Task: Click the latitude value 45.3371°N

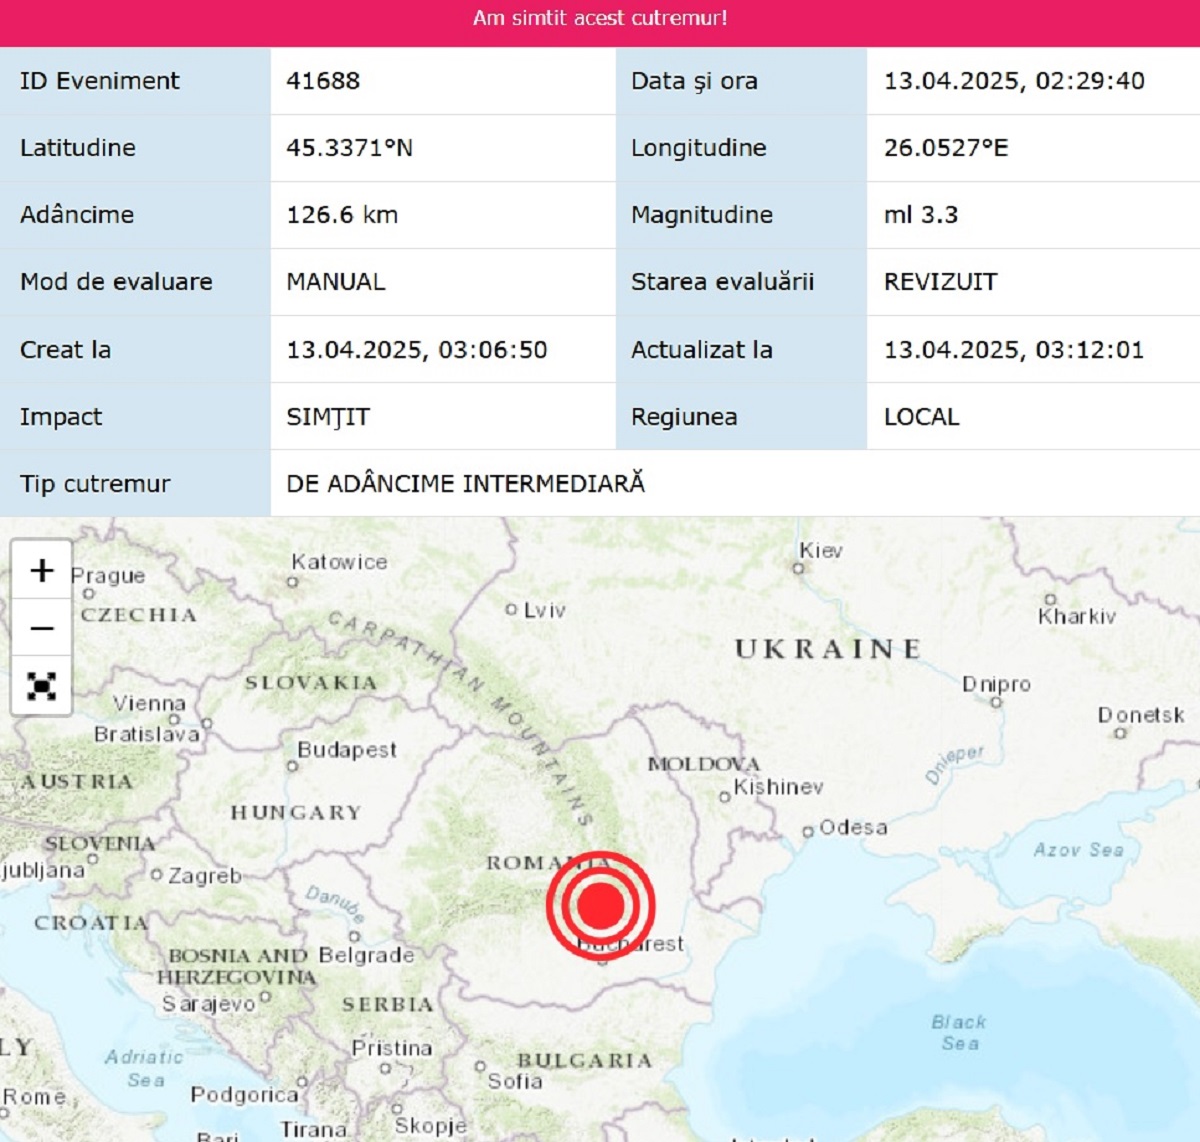Action: click(x=349, y=148)
